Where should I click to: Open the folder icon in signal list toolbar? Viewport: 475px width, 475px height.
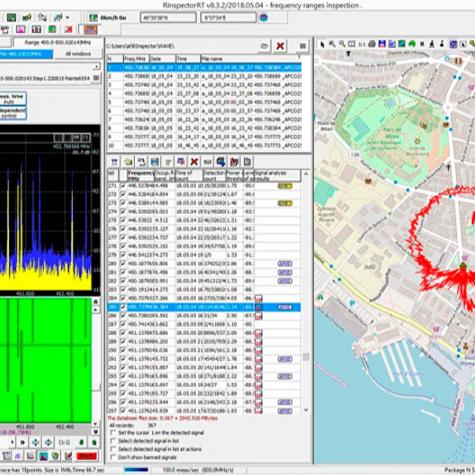click(x=128, y=162)
